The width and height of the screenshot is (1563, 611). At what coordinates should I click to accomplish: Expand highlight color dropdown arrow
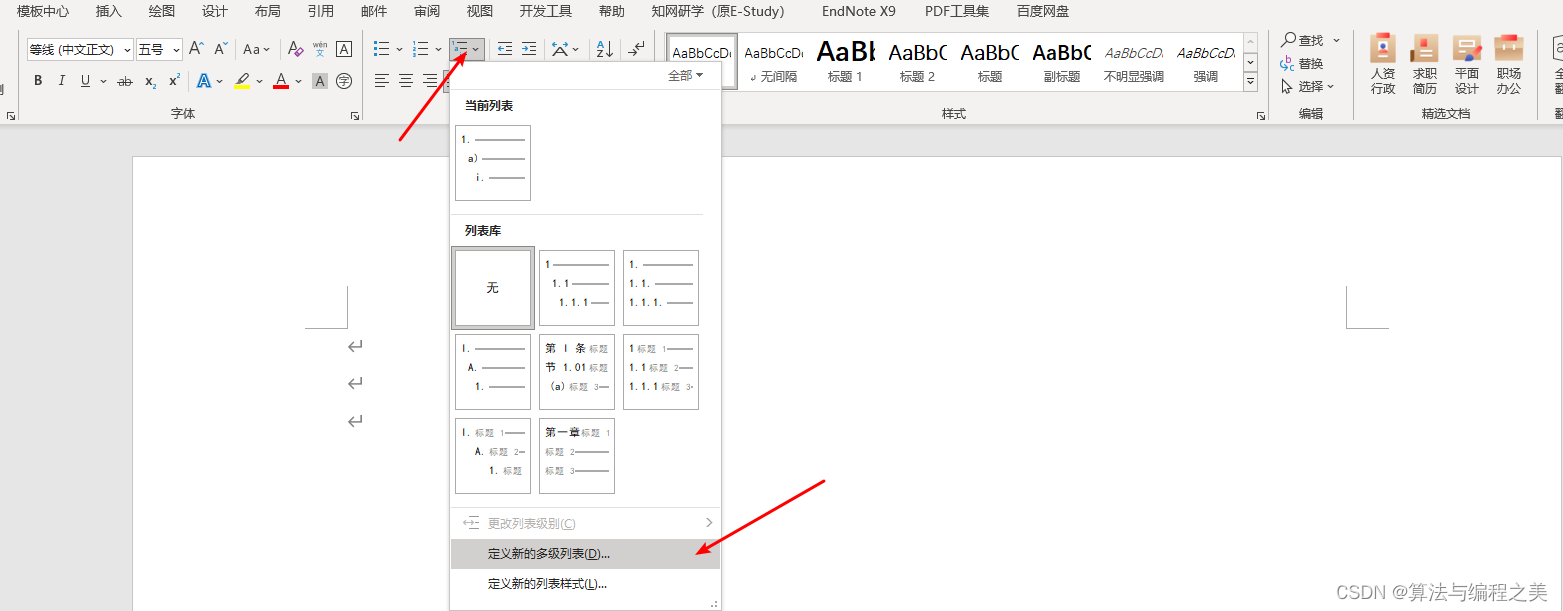click(259, 81)
